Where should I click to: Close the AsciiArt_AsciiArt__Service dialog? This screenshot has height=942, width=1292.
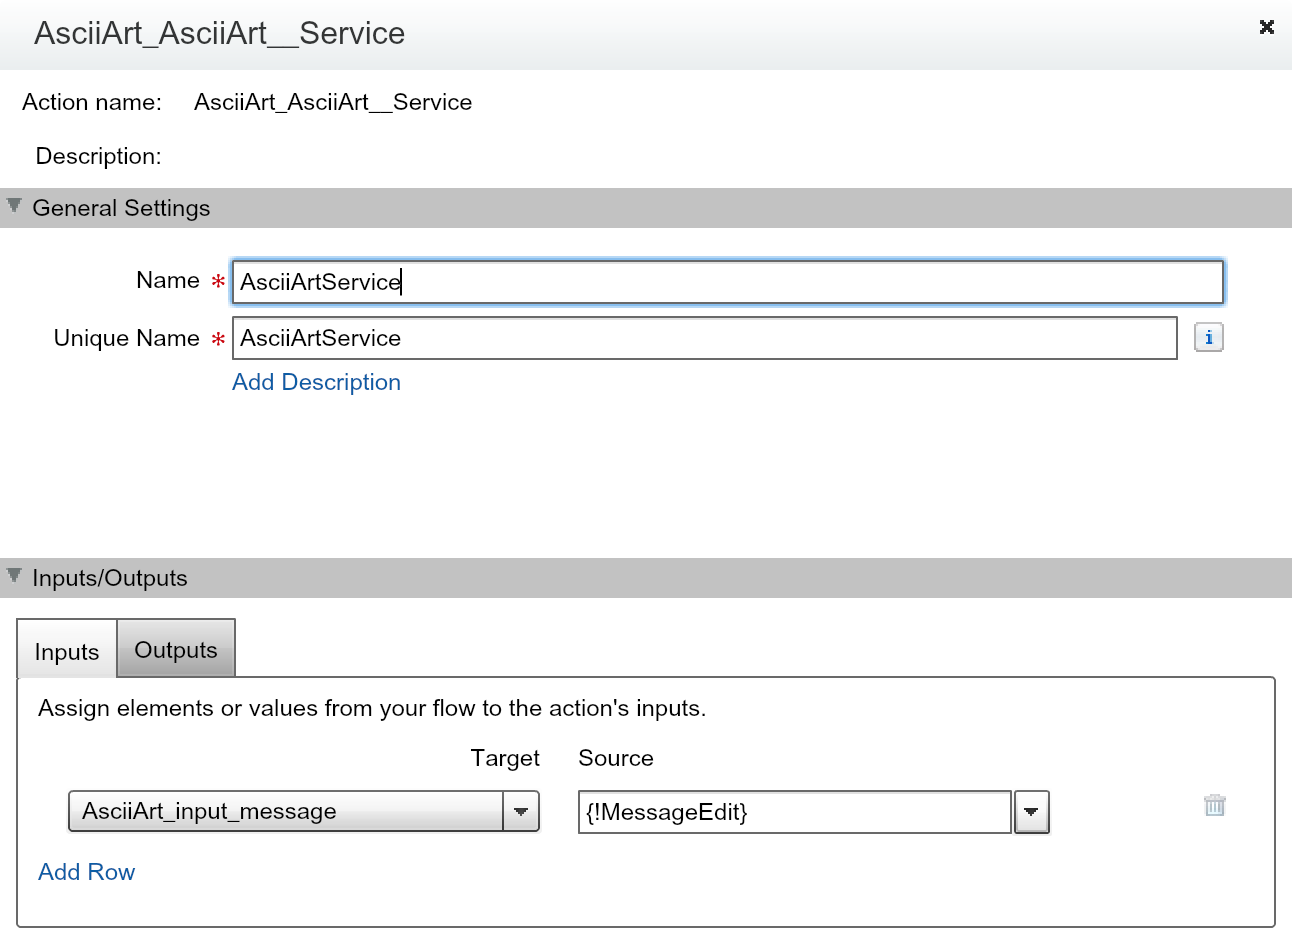[x=1266, y=27]
